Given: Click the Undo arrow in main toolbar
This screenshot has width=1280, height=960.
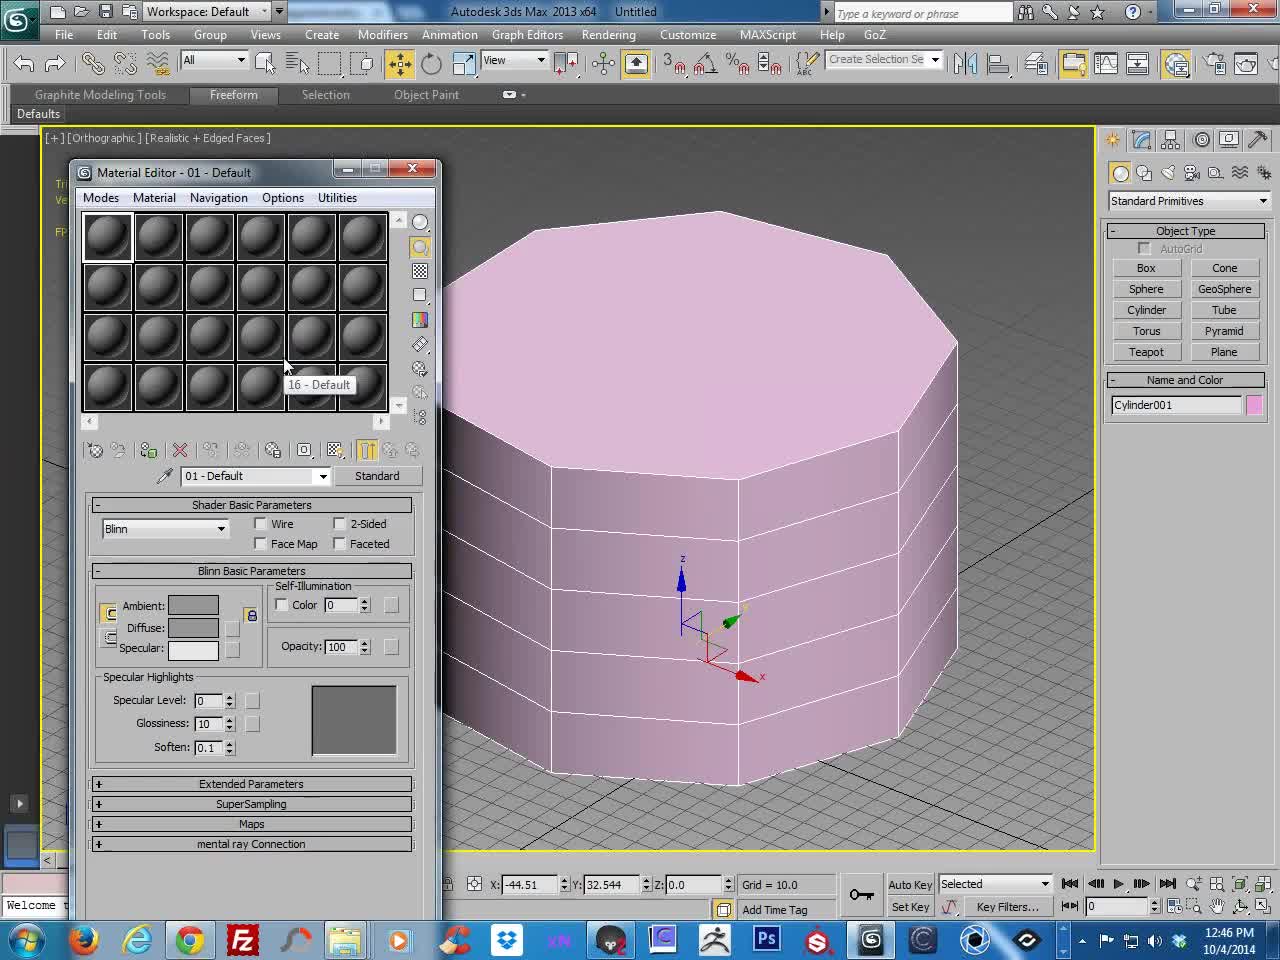Looking at the screenshot, I should coord(24,64).
